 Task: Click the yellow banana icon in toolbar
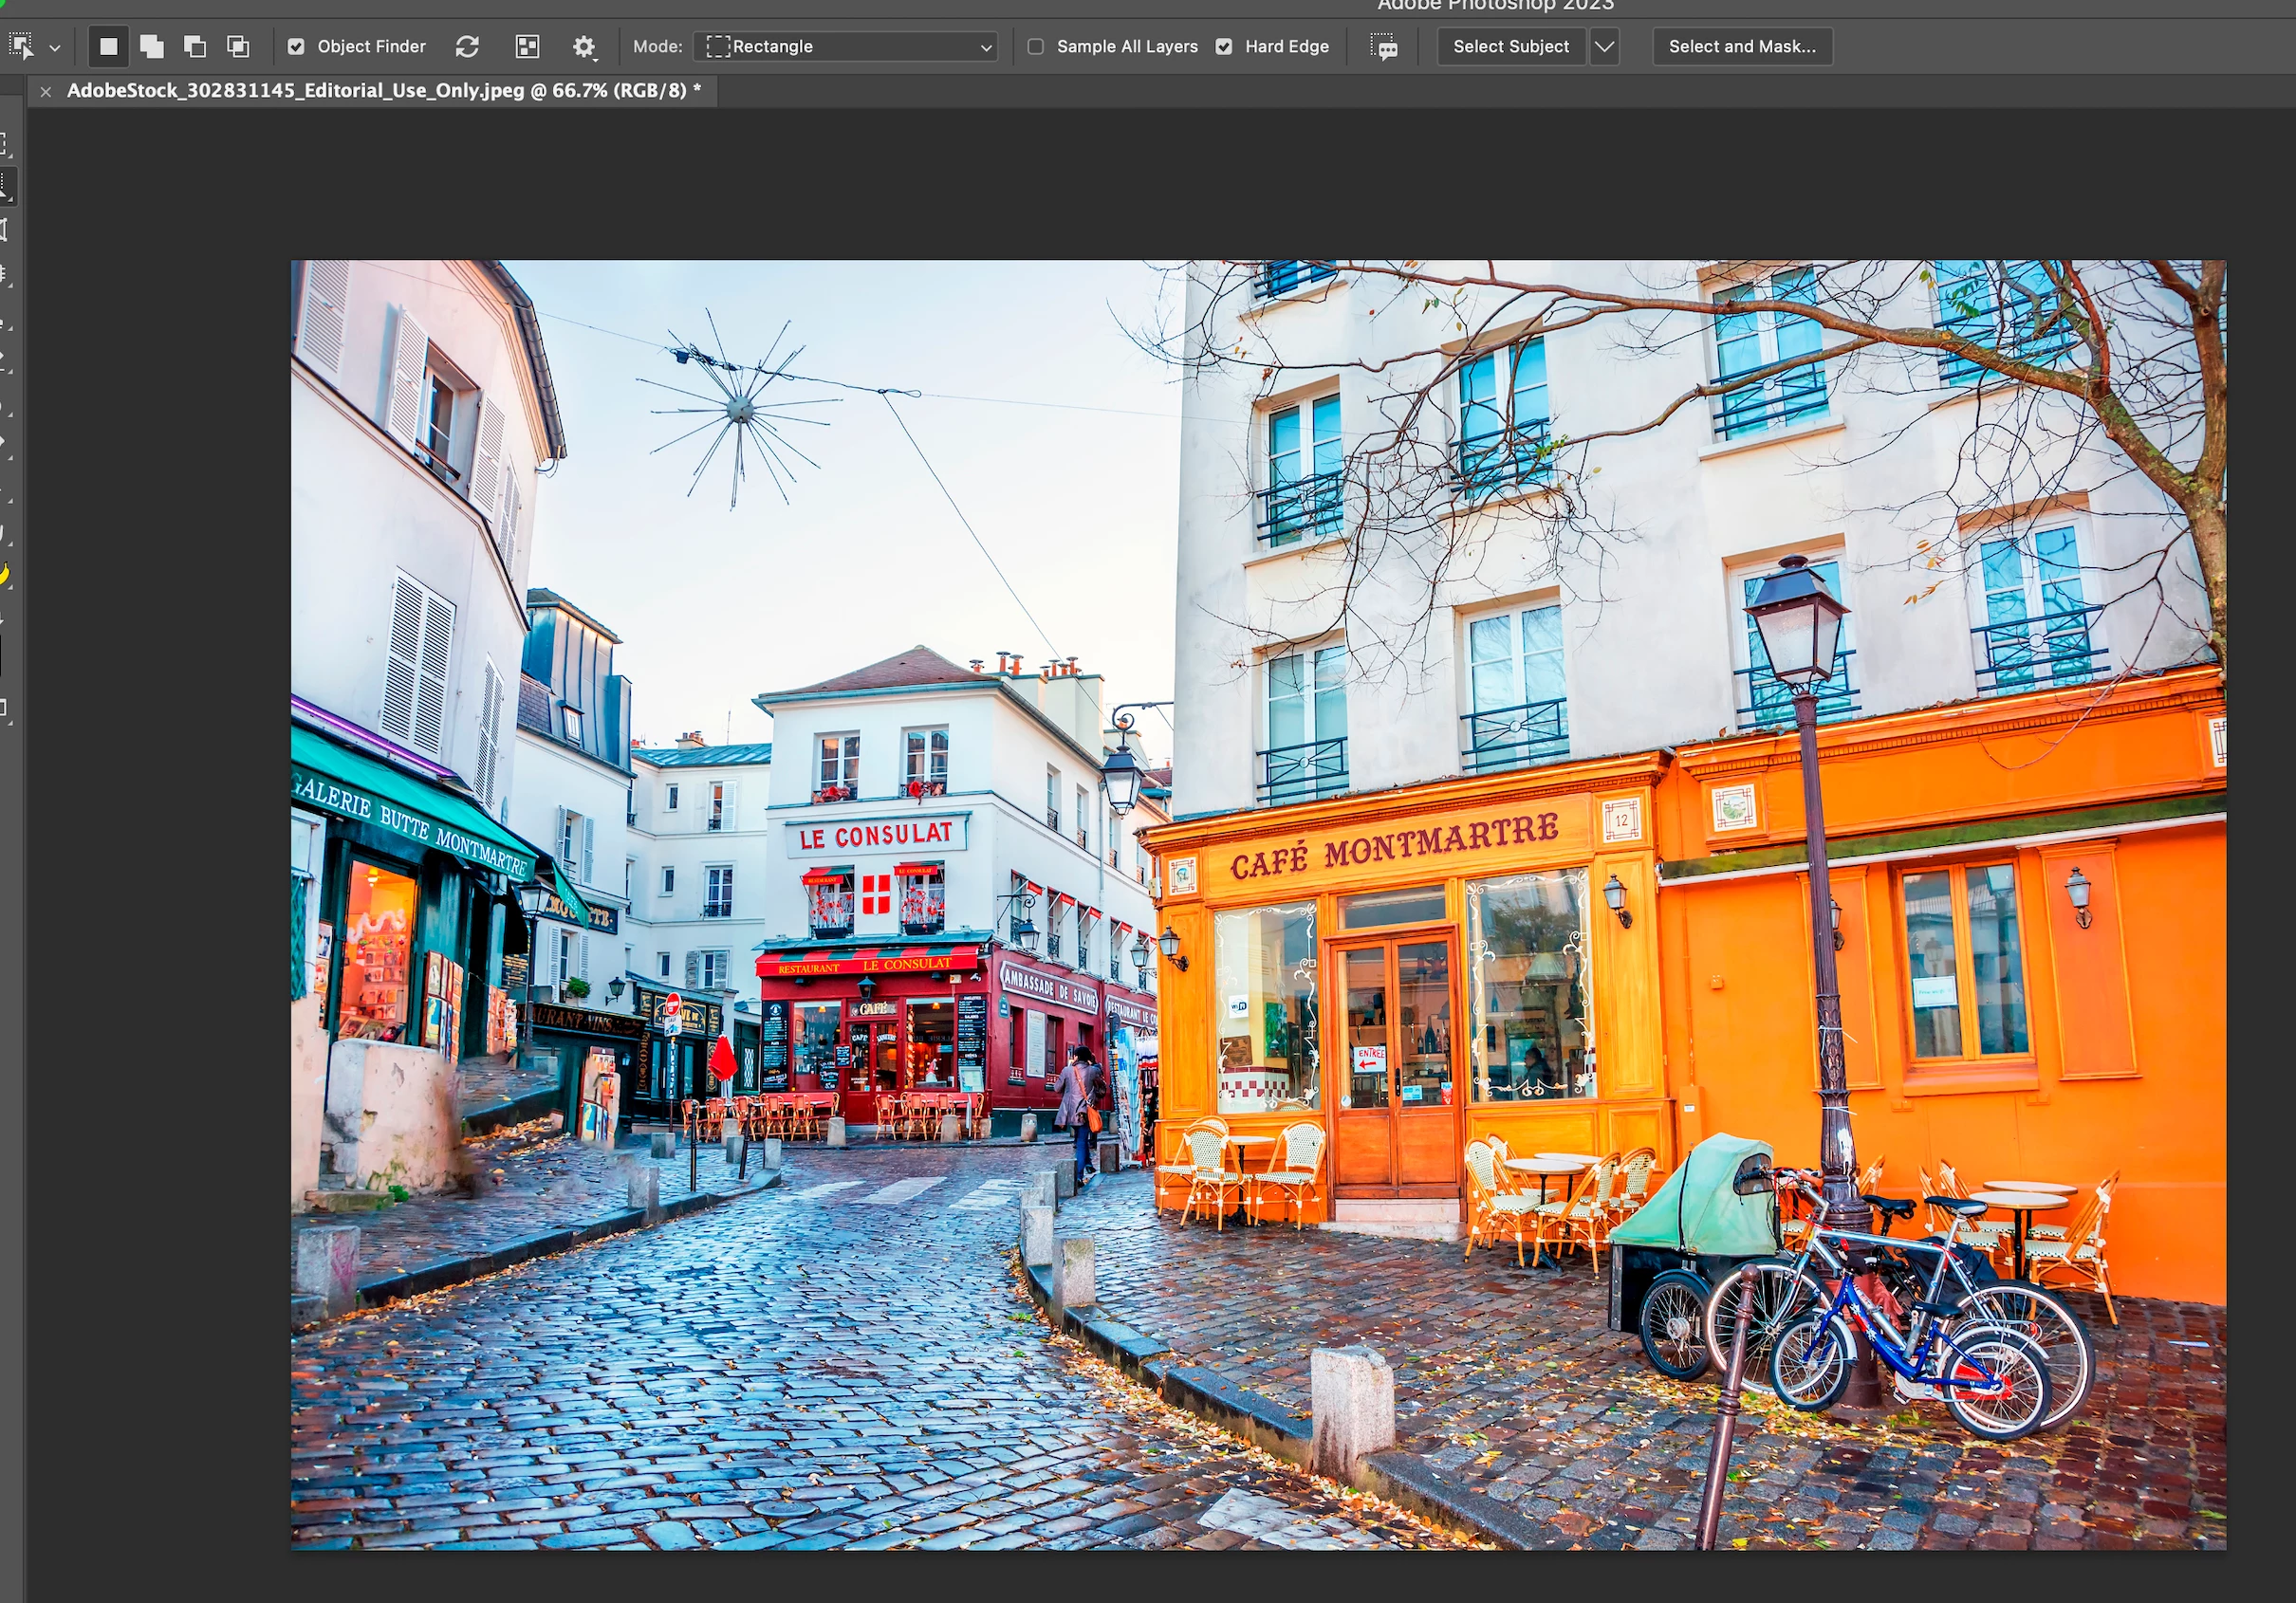[x=3, y=574]
